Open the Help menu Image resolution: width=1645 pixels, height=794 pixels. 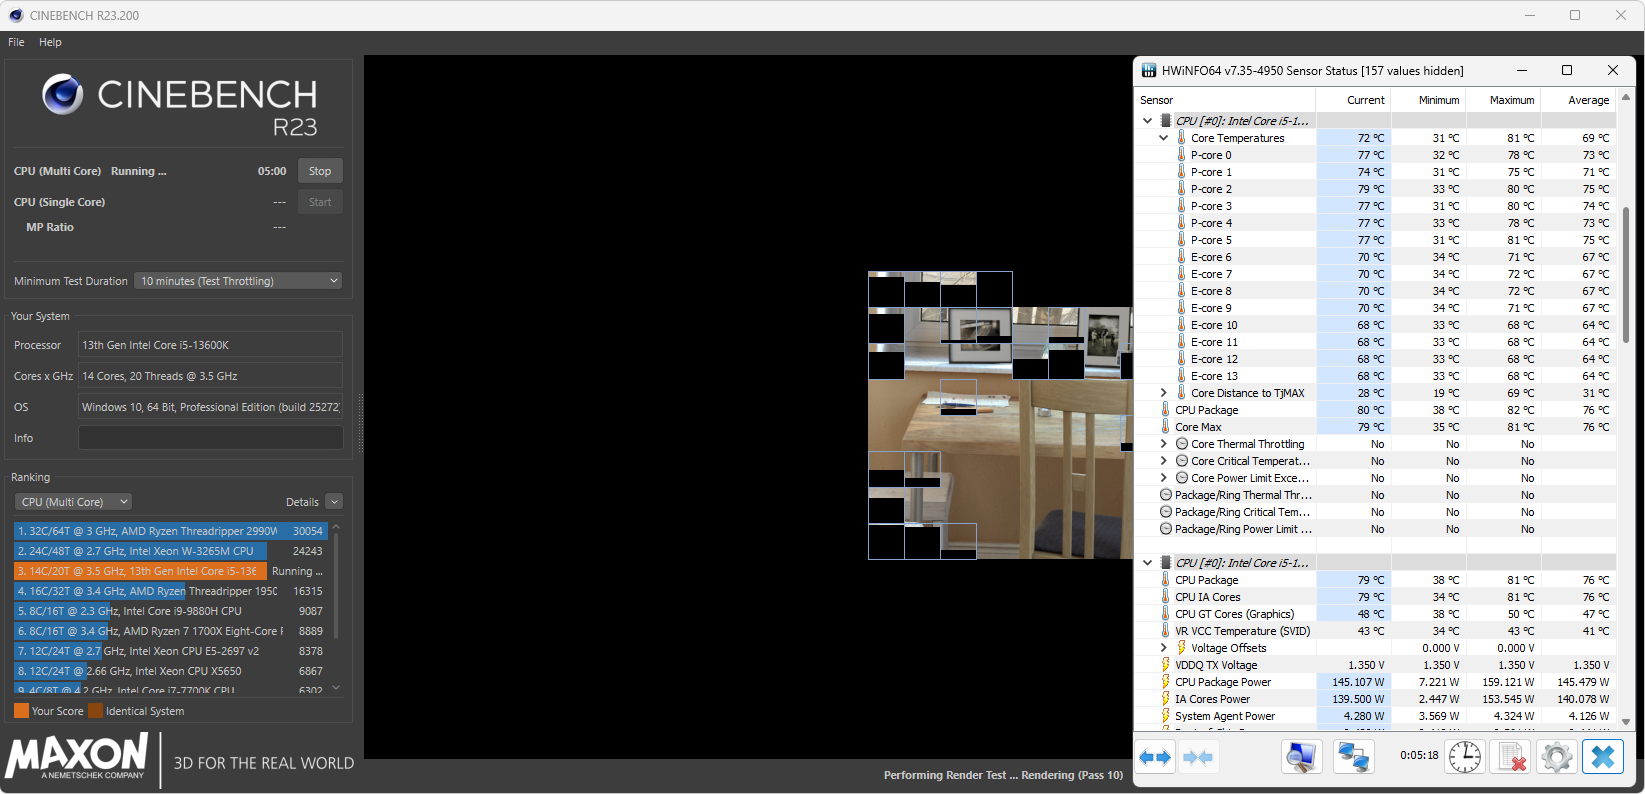[x=50, y=42]
